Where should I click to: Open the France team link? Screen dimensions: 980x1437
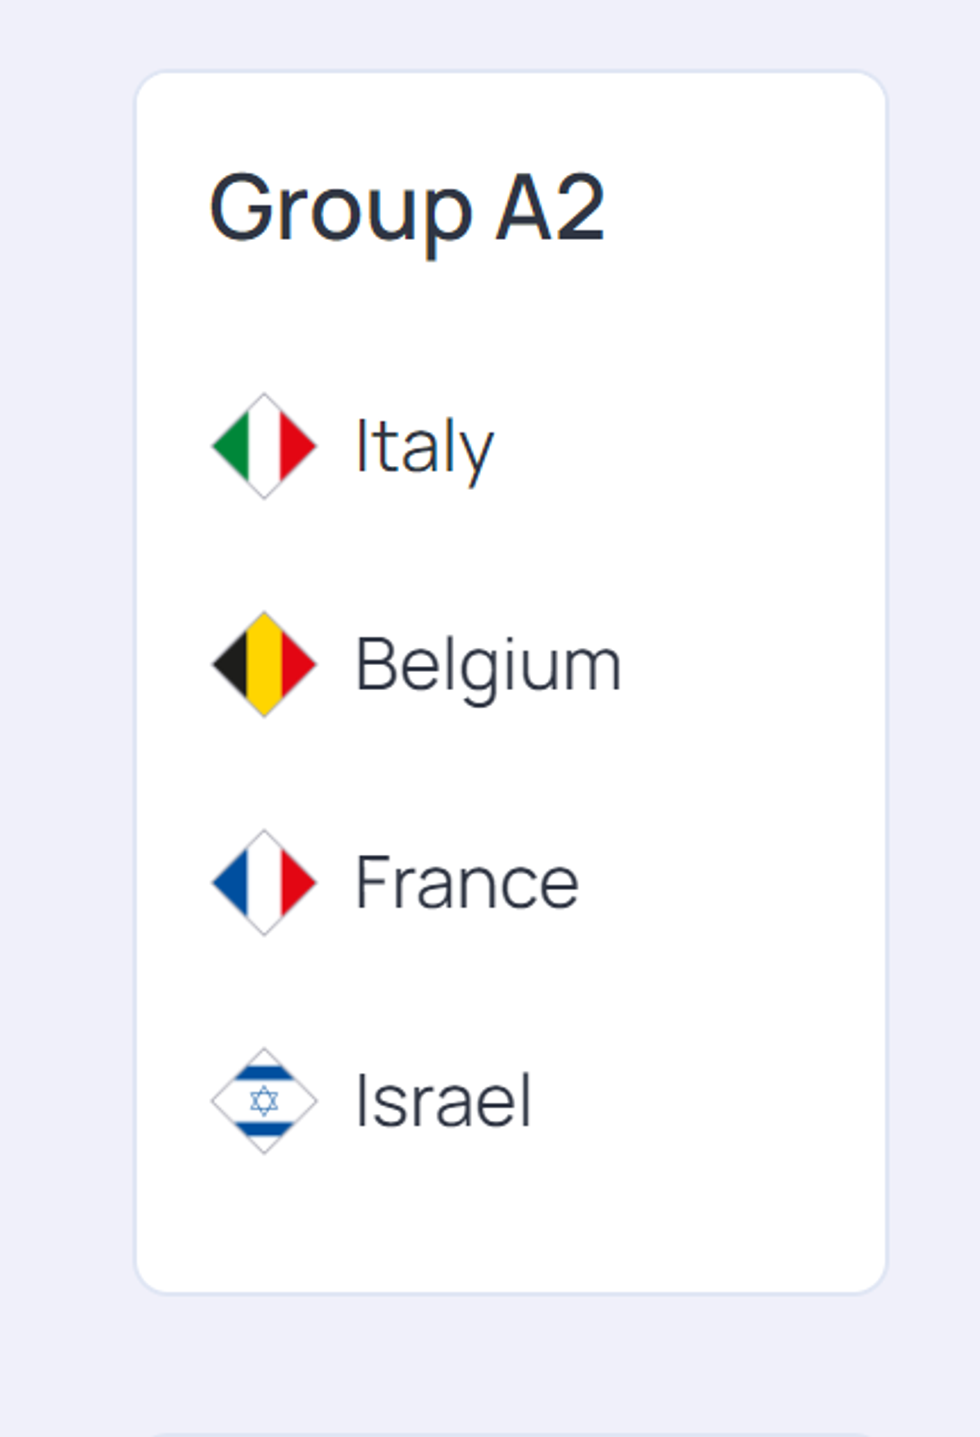[466, 883]
